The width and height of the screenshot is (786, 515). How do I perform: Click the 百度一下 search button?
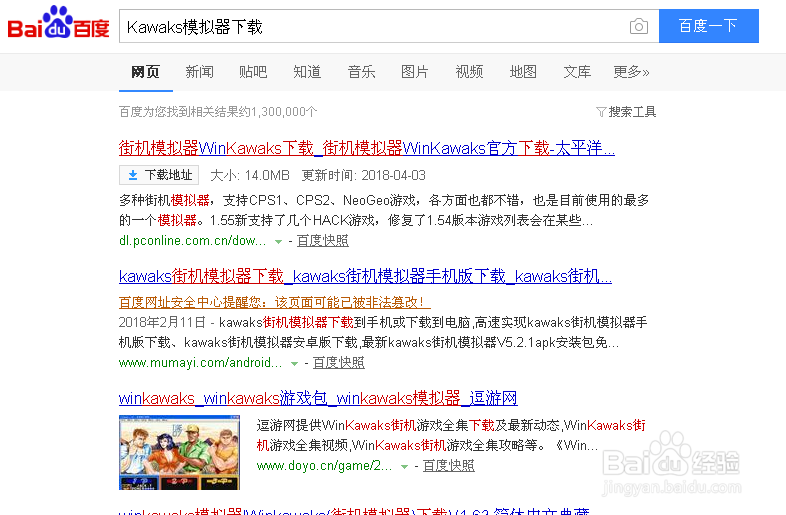pyautogui.click(x=708, y=26)
